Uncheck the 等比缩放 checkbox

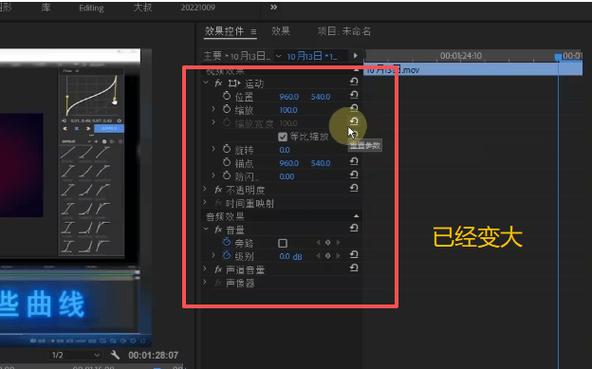pyautogui.click(x=282, y=137)
